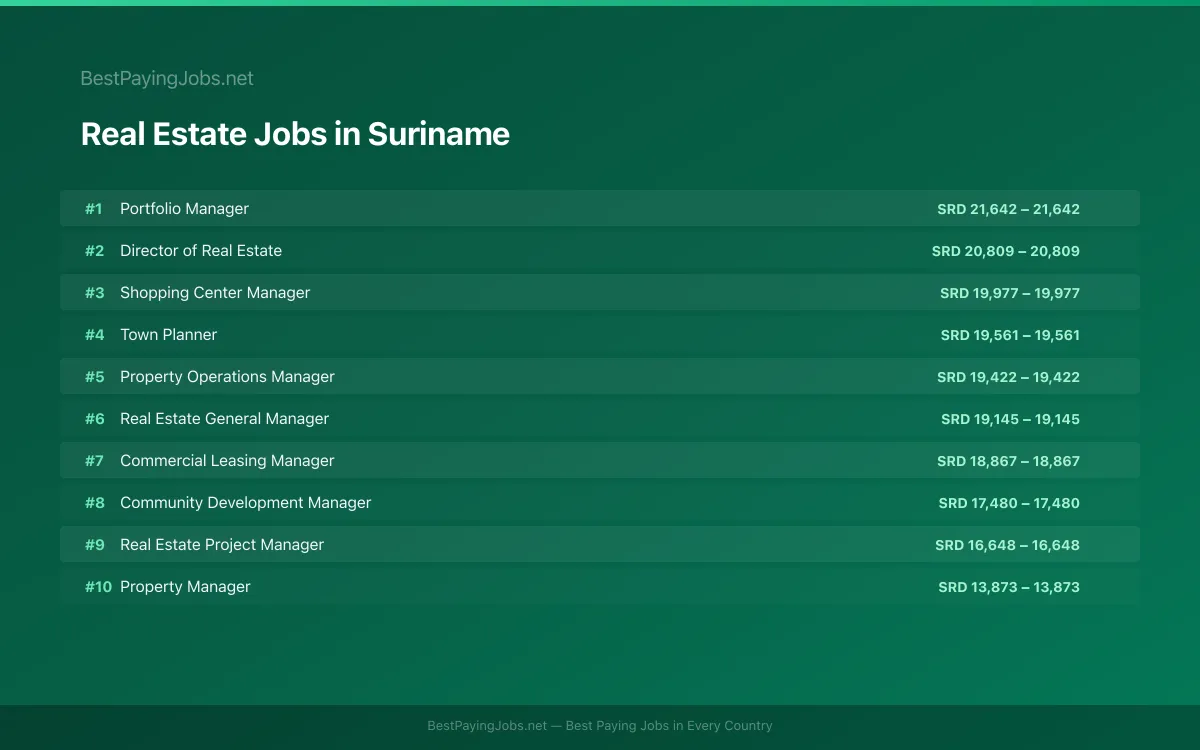Click salary SRD 20,809 – 20,809

click(1006, 251)
